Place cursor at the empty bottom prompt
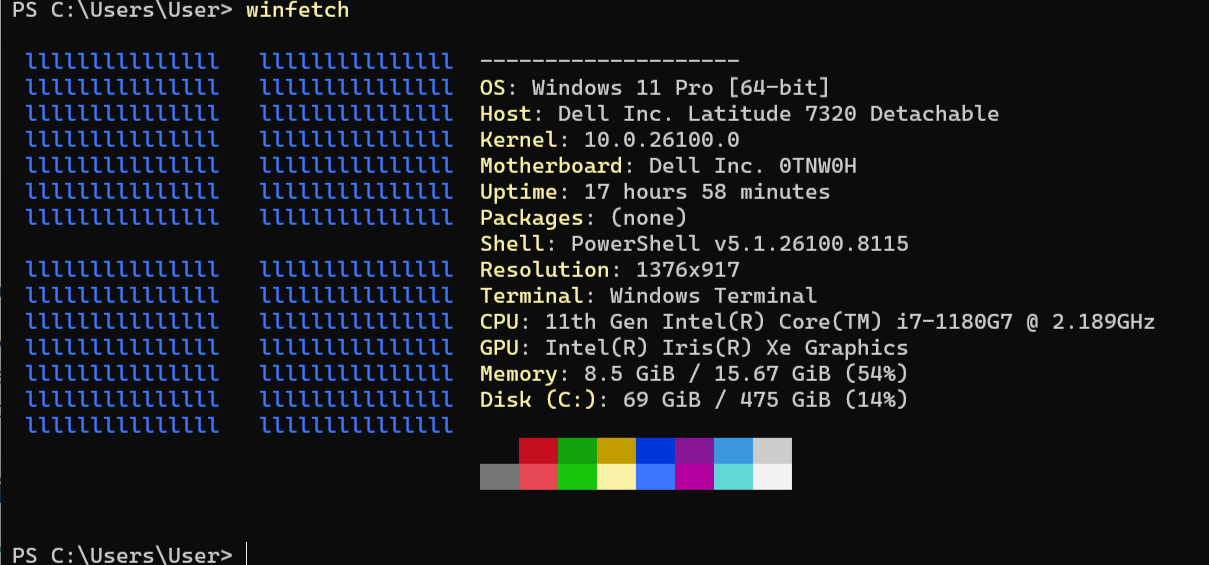 tap(247, 555)
